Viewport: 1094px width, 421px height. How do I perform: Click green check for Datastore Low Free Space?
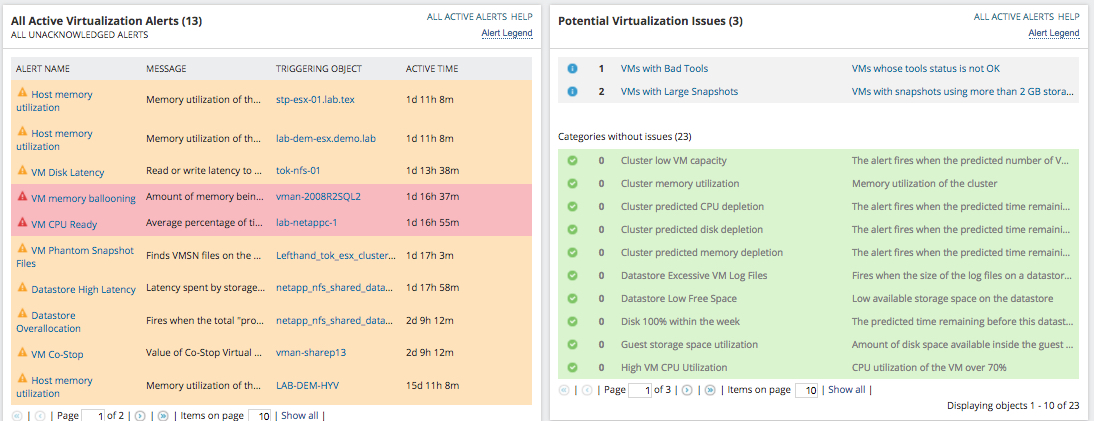tap(573, 298)
